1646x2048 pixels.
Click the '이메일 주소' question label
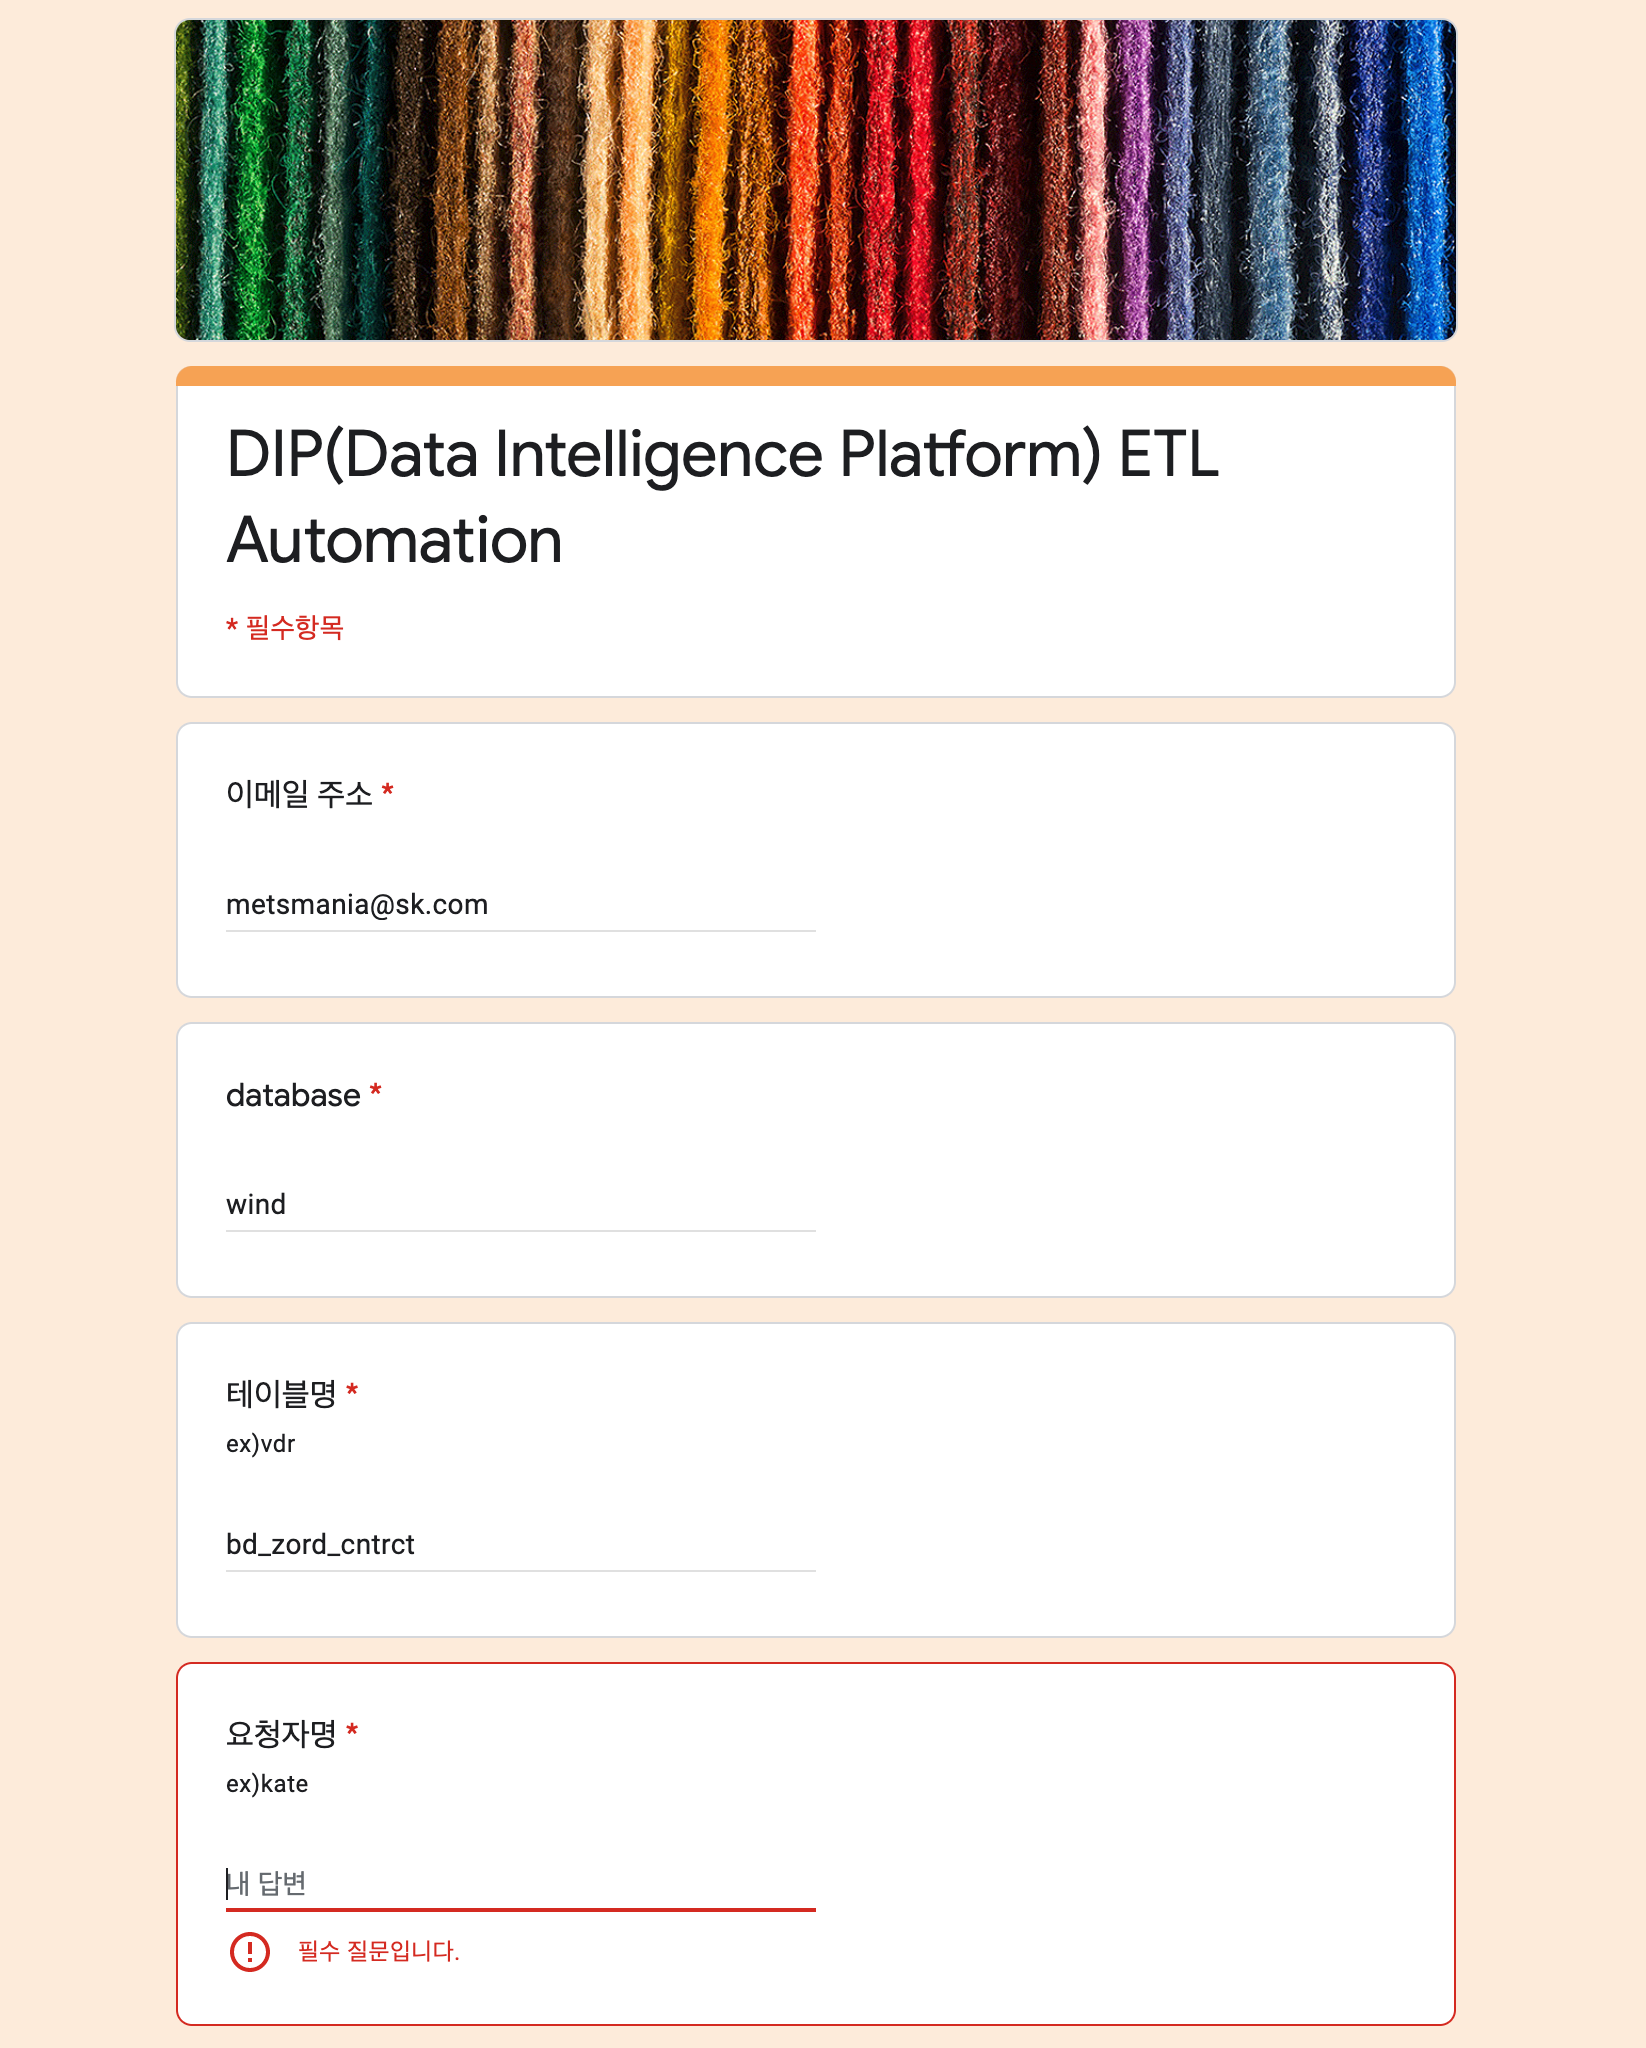[299, 794]
